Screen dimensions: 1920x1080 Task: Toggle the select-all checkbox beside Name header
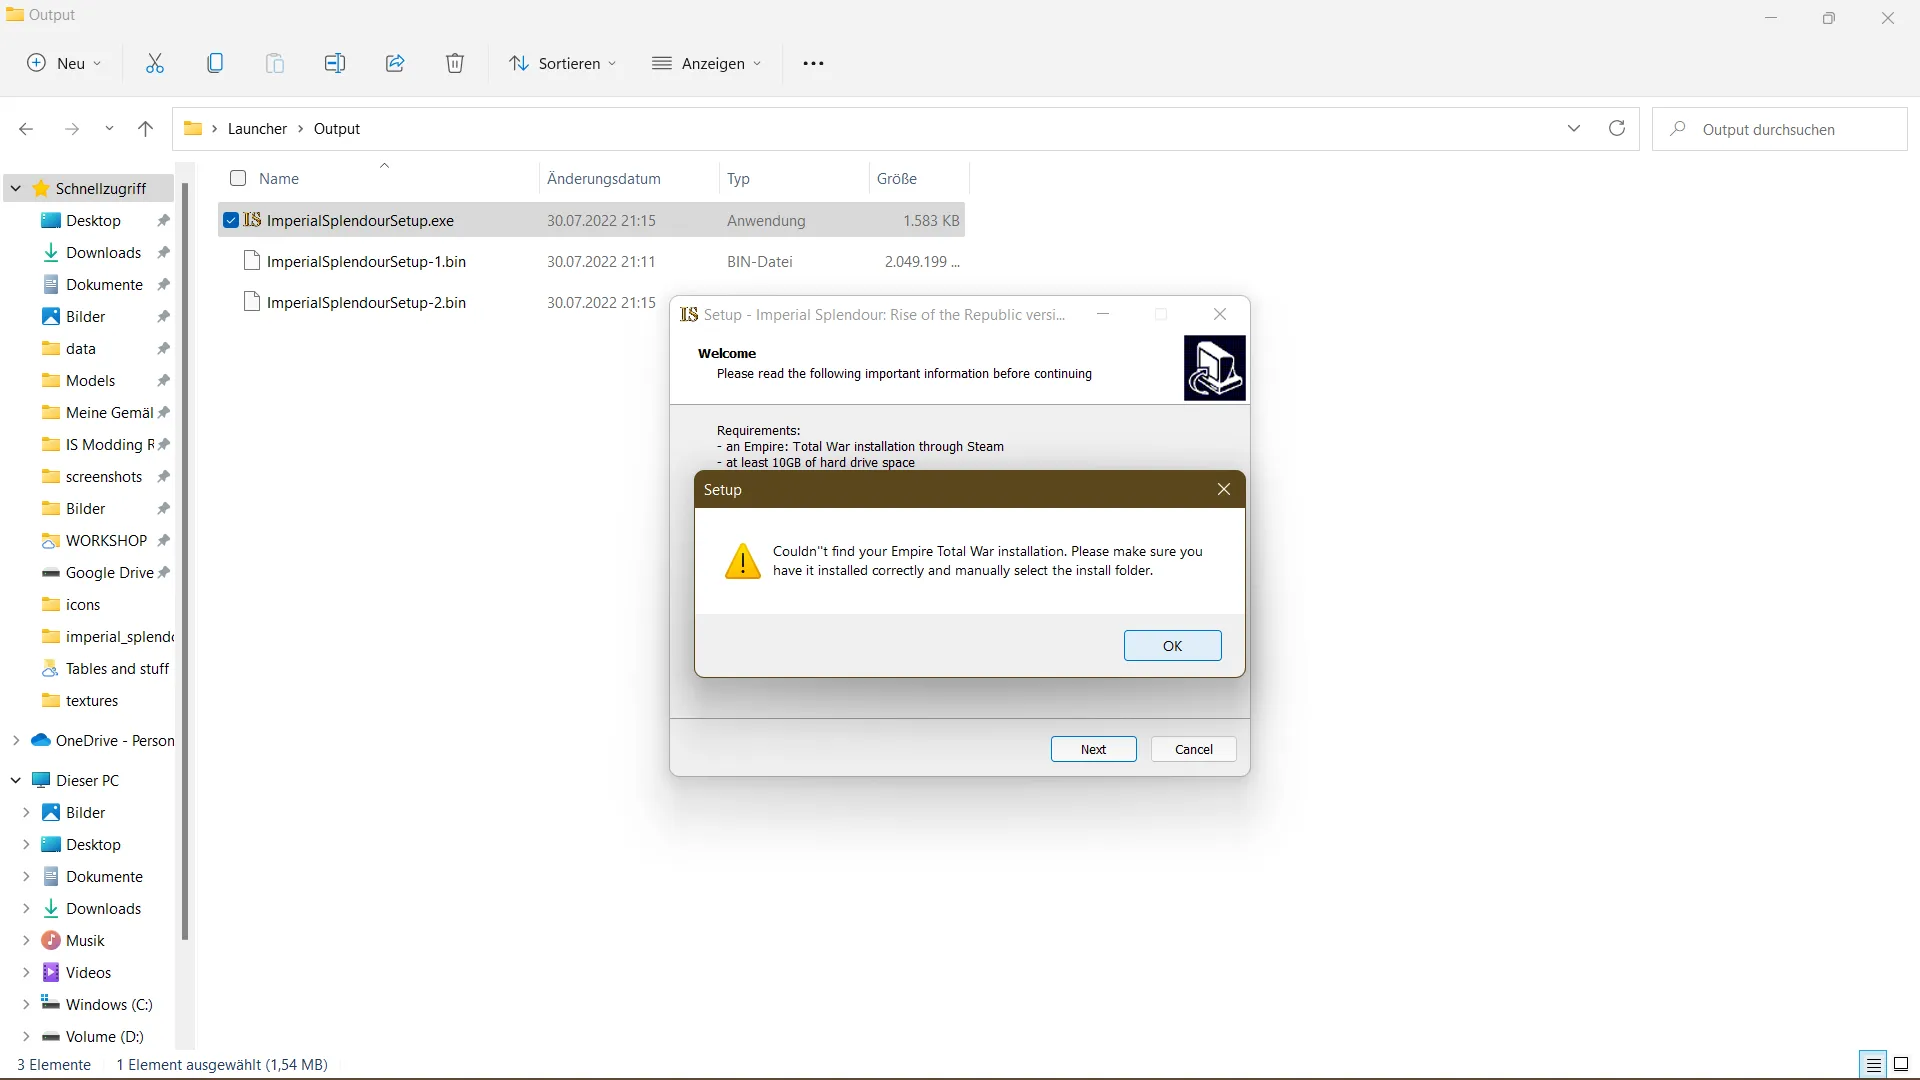[x=238, y=178]
